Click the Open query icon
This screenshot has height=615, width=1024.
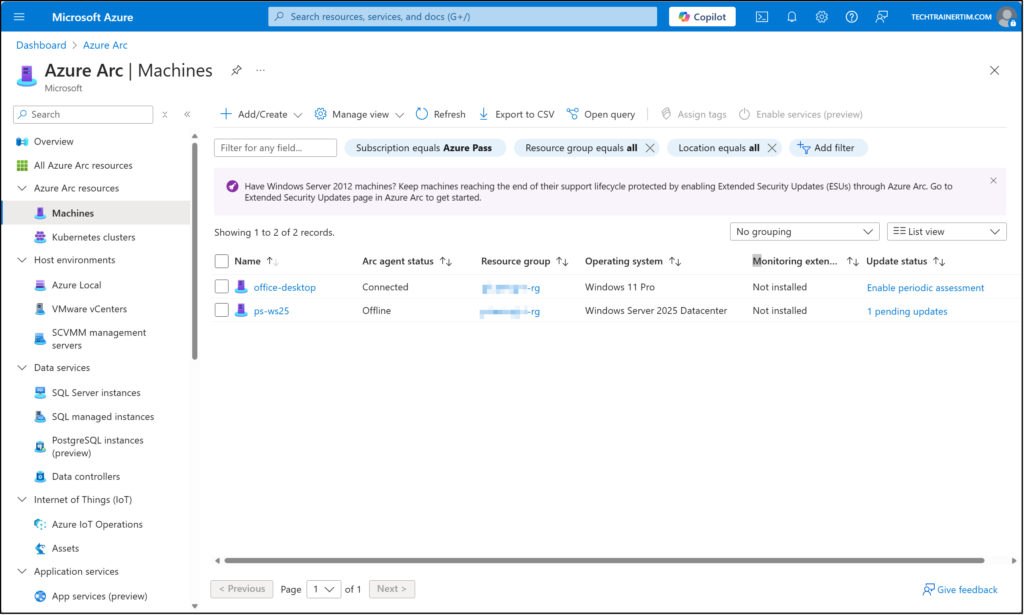click(573, 114)
